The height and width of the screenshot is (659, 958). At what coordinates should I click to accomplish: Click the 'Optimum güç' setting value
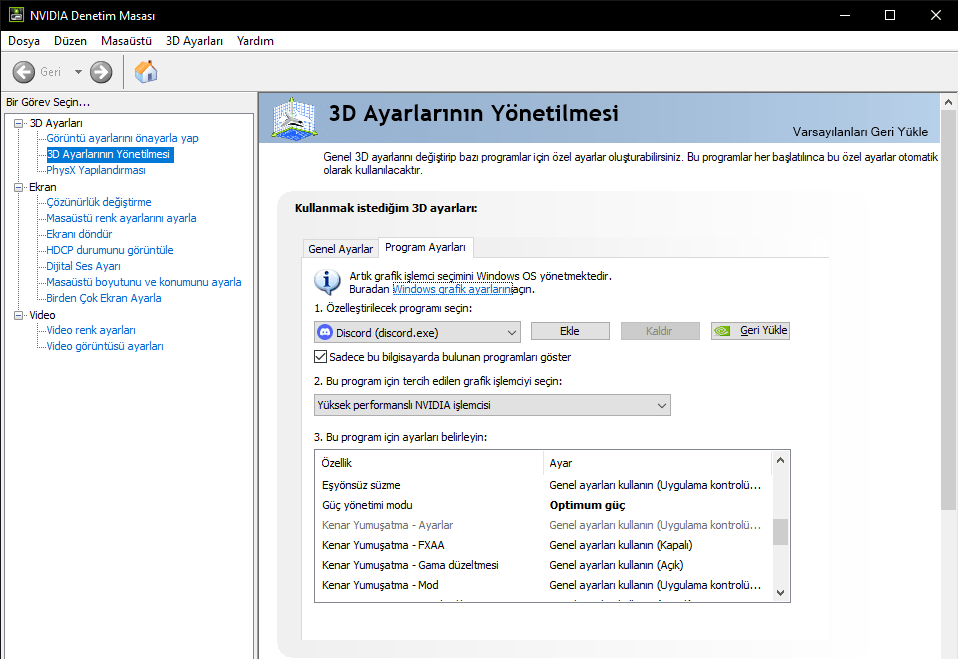(x=588, y=505)
